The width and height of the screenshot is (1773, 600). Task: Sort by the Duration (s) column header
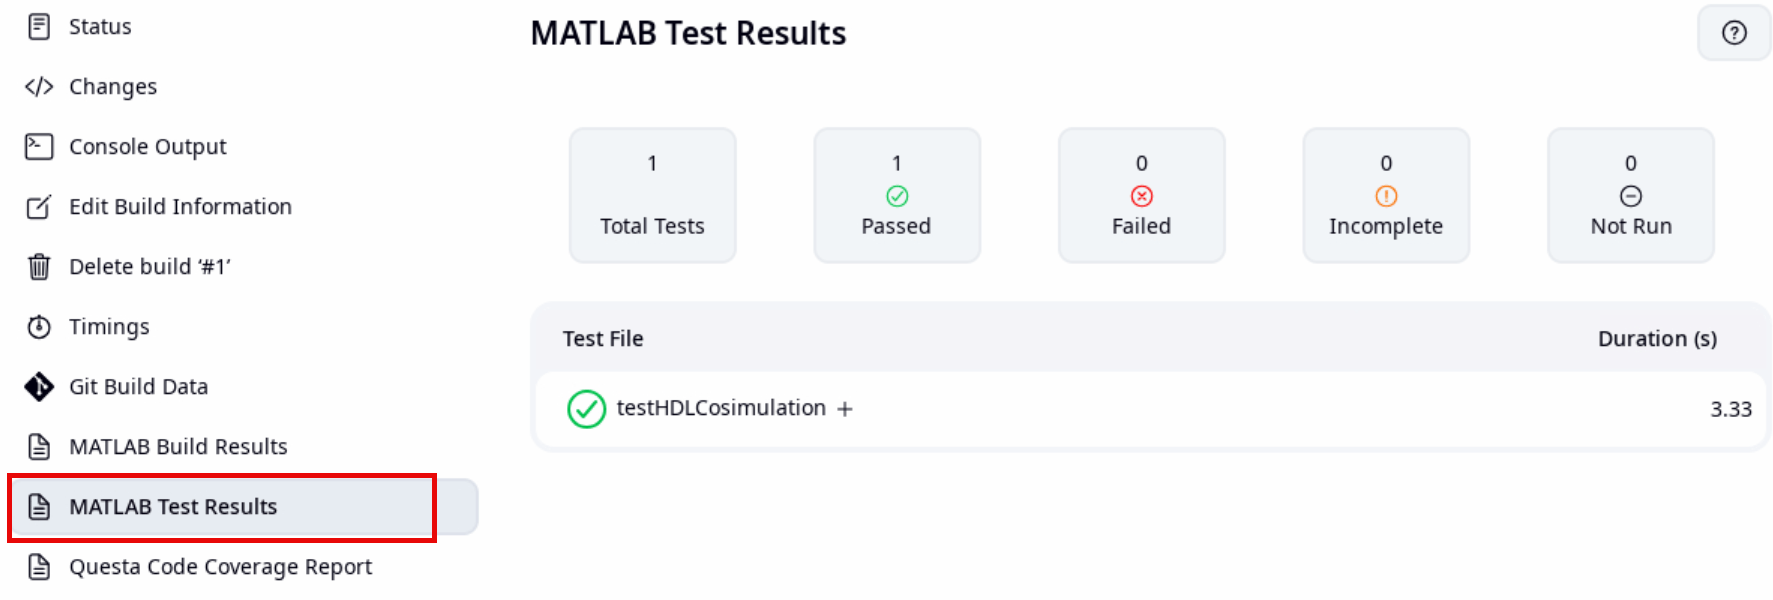point(1657,339)
